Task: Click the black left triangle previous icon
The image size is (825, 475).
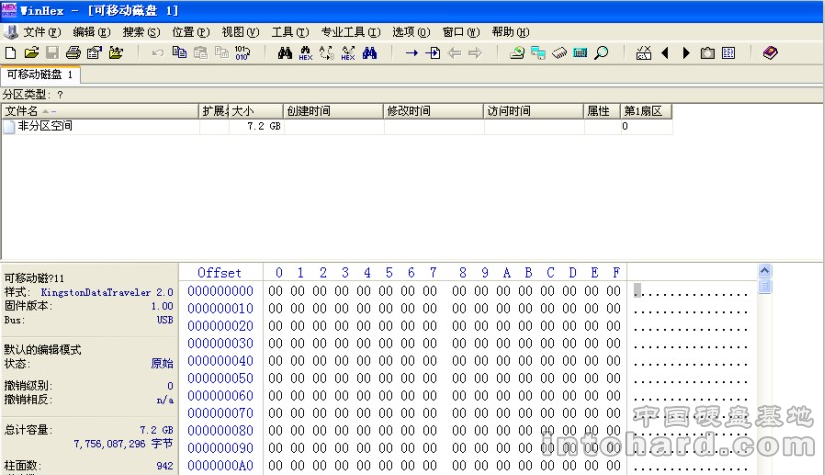Action: coord(665,53)
